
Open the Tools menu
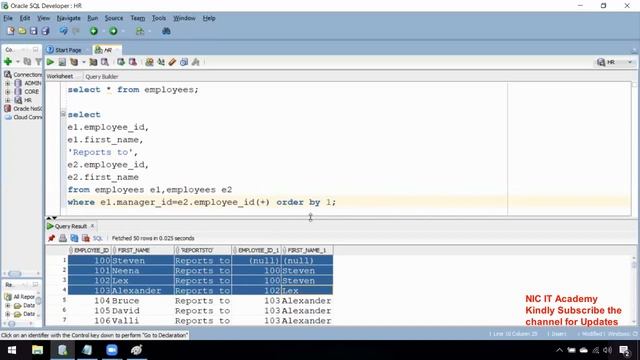(159, 18)
